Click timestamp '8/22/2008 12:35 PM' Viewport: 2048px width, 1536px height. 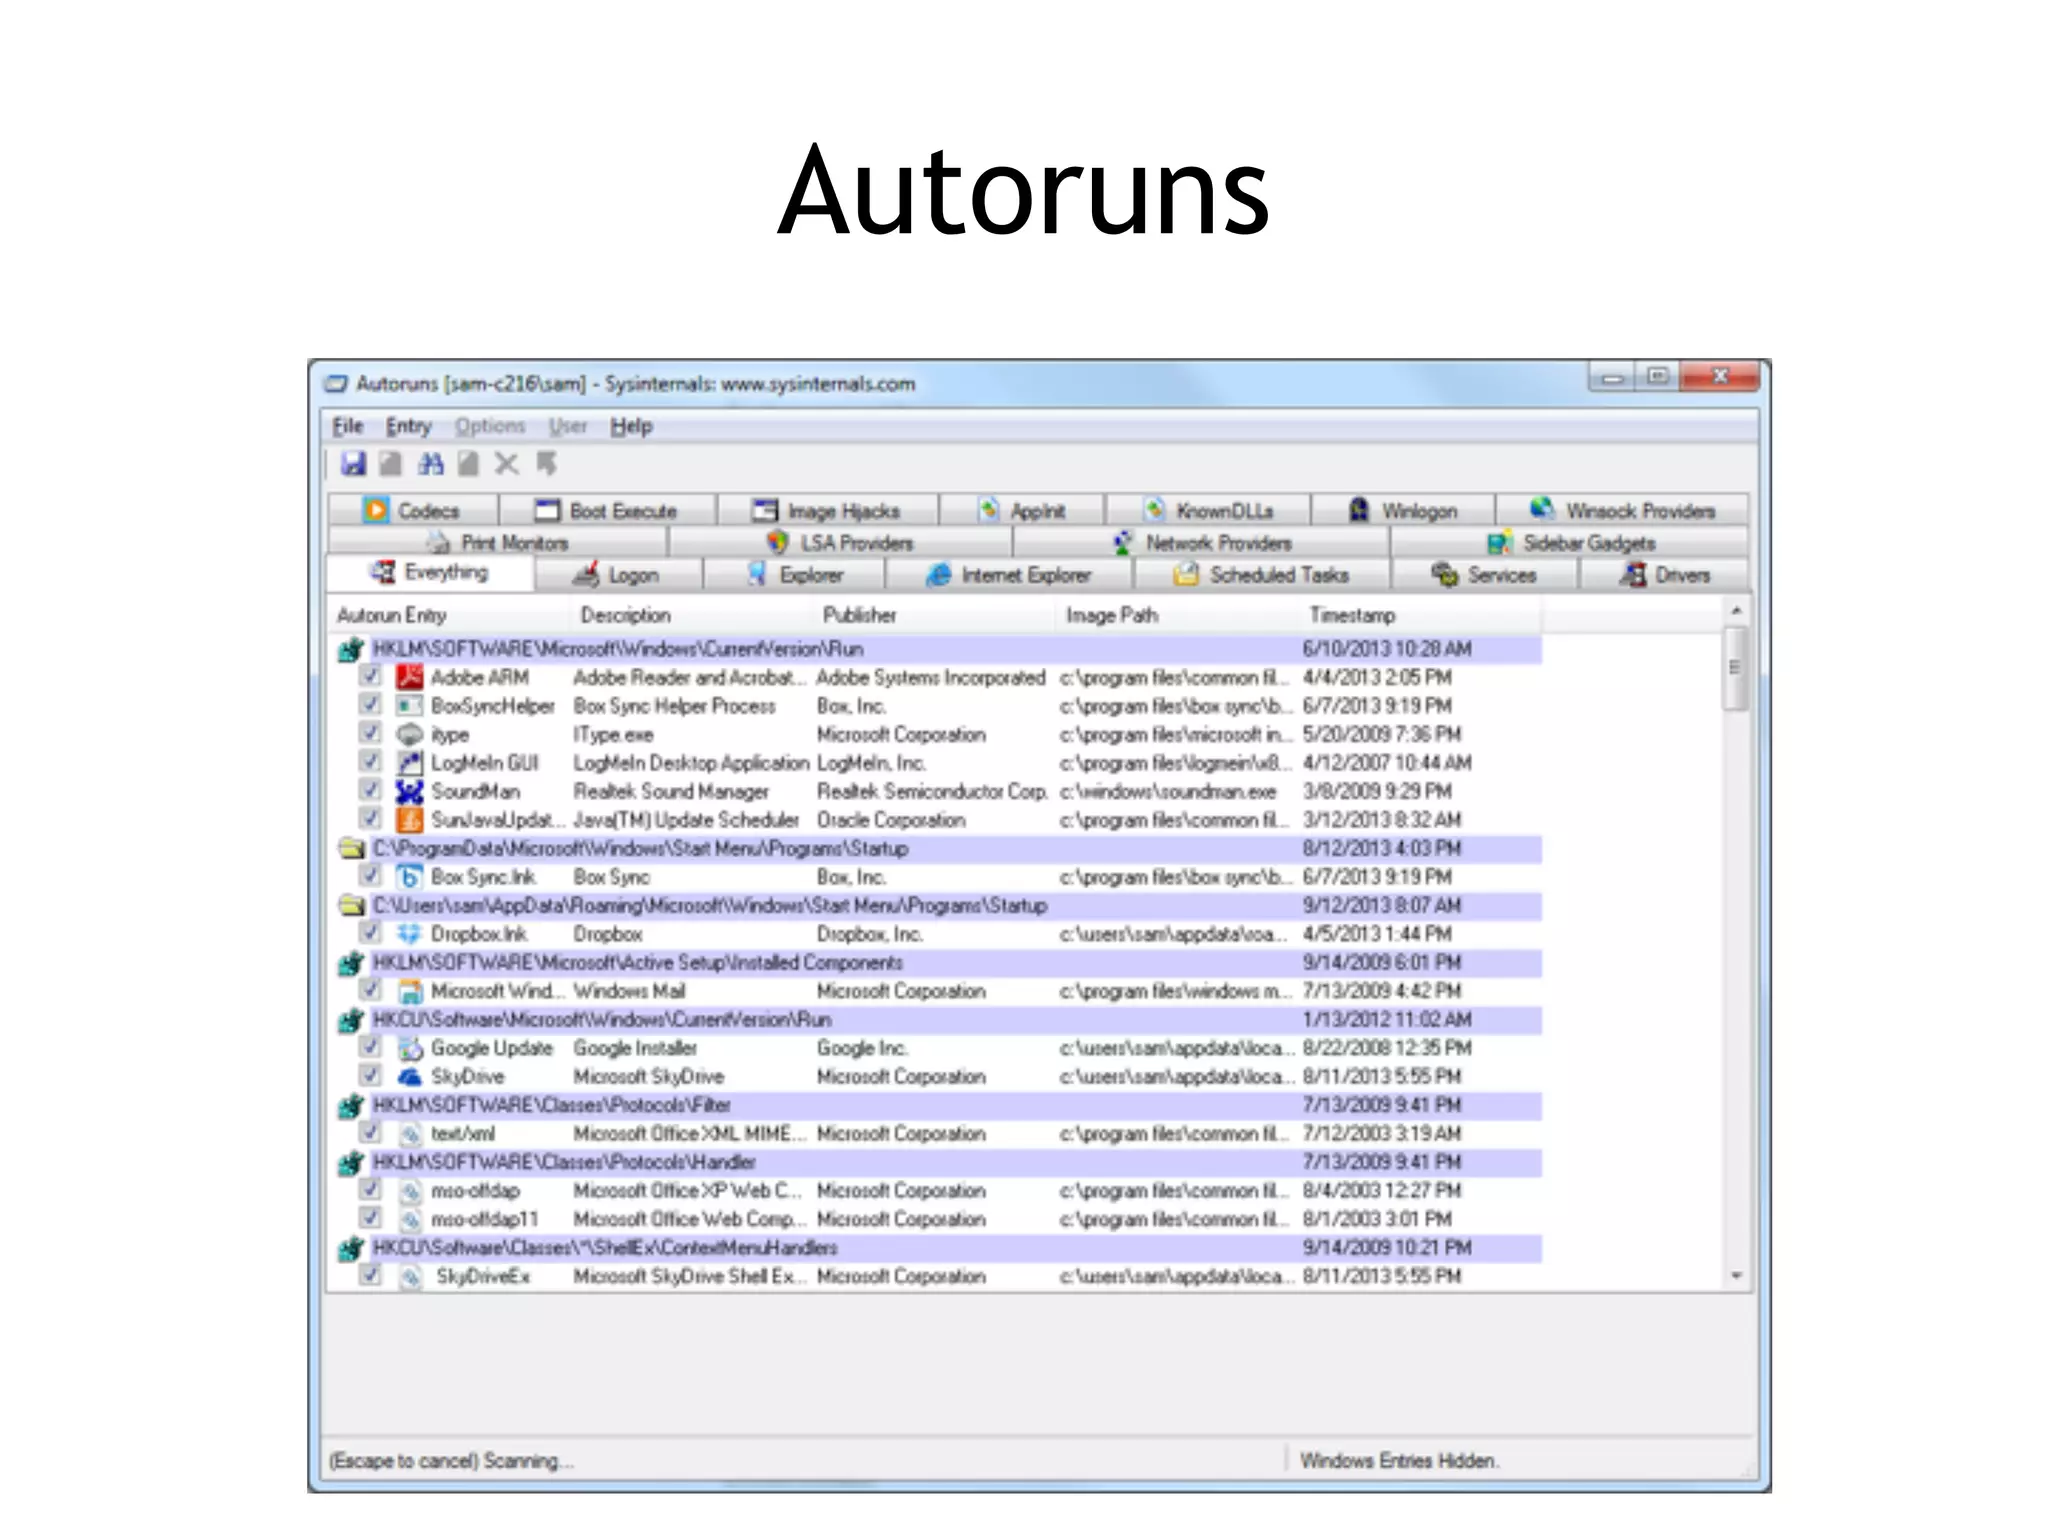click(1387, 1048)
